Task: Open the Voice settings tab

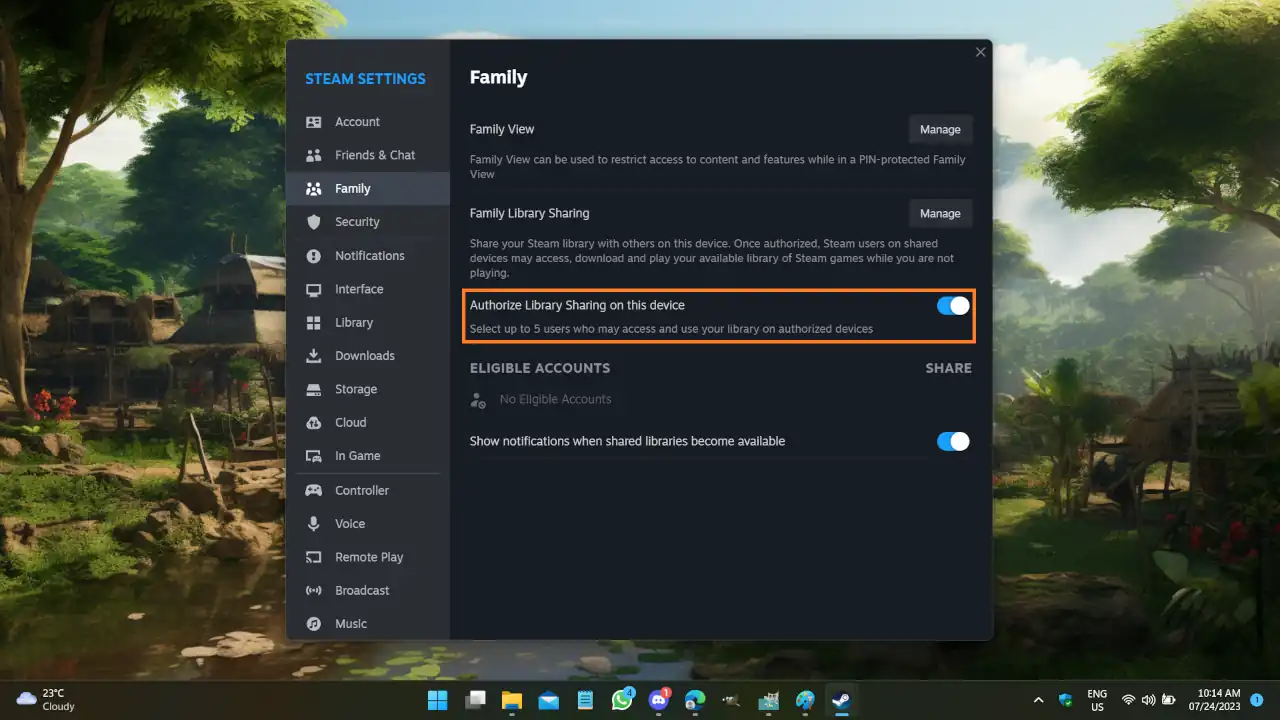Action: [x=368, y=524]
